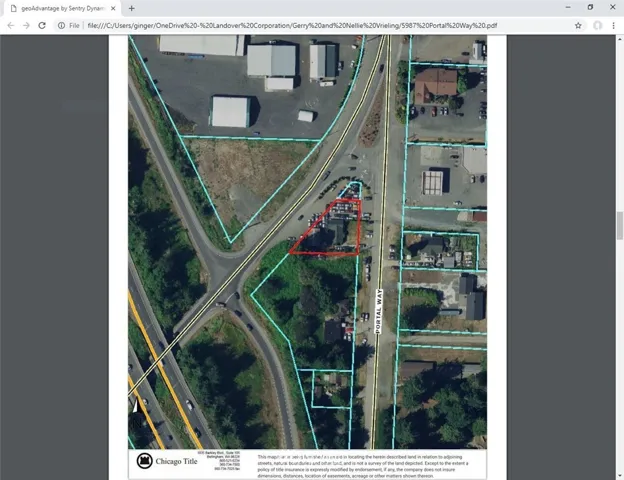Click the north arrow on the map
624x480 pixels.
pyautogui.click(x=135, y=406)
